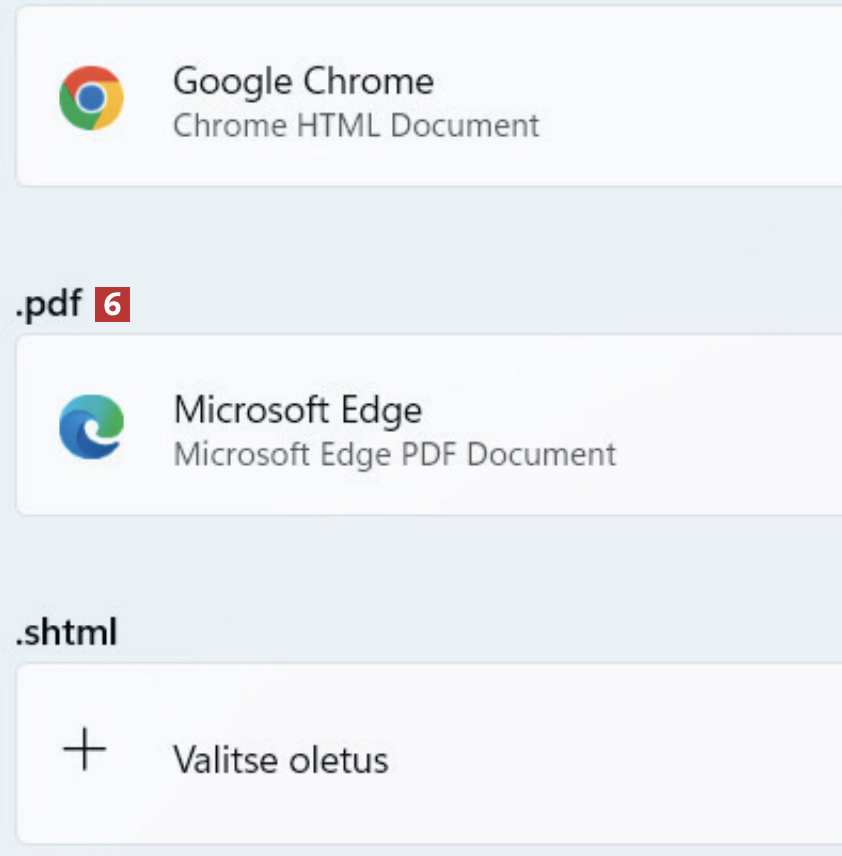This screenshot has height=856, width=842.
Task: Select the "Google Chrome" app name text
Action: point(303,81)
